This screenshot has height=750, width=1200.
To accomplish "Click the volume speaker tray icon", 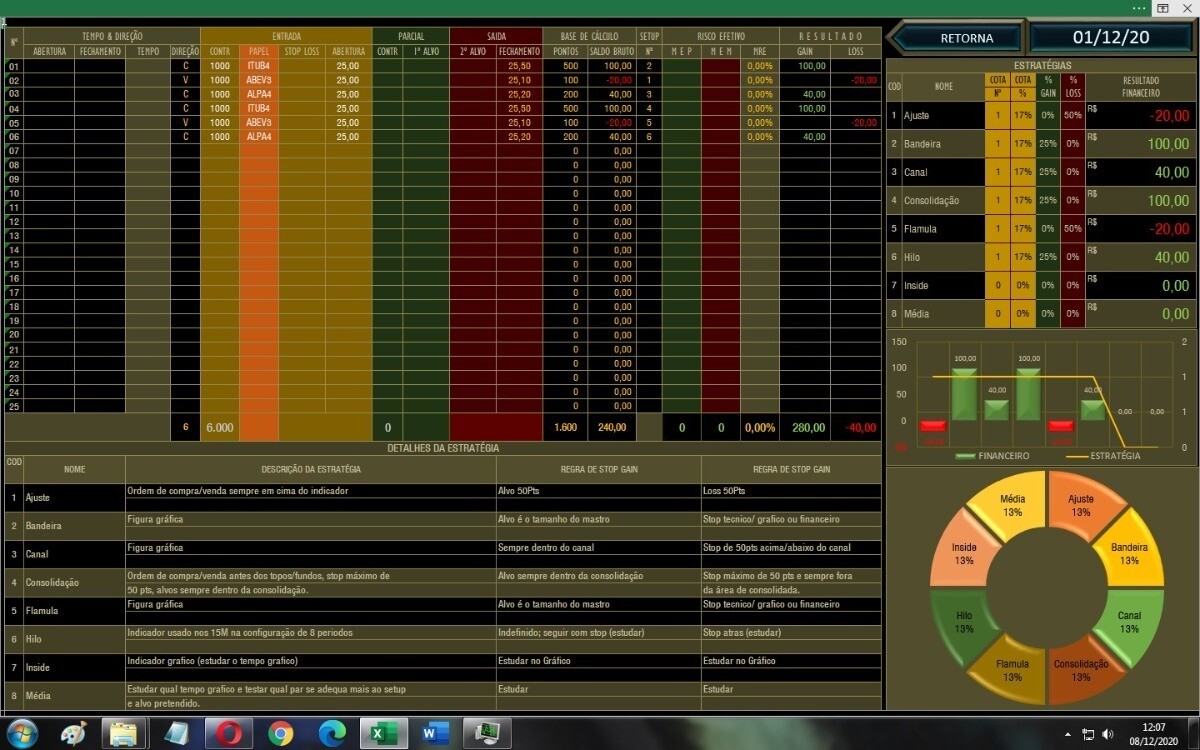I will 1107,734.
